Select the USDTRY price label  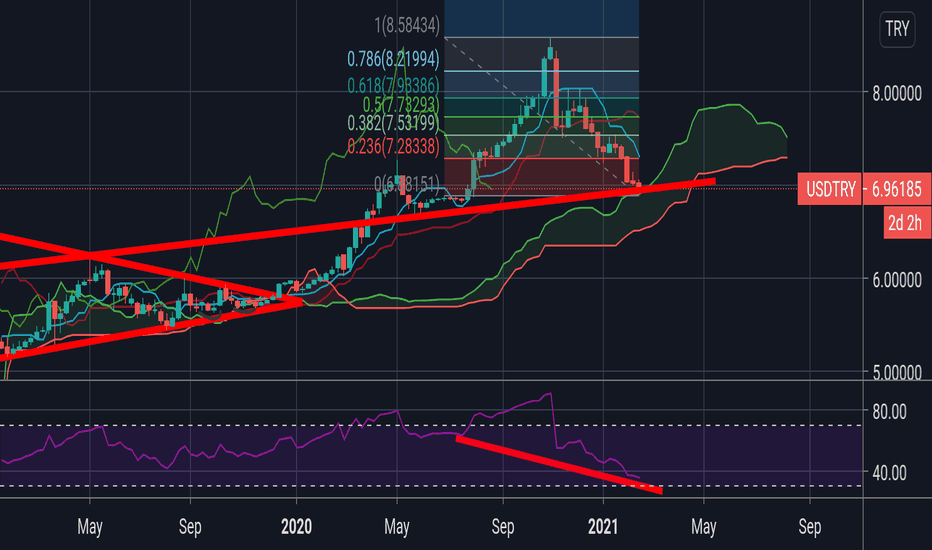830,189
